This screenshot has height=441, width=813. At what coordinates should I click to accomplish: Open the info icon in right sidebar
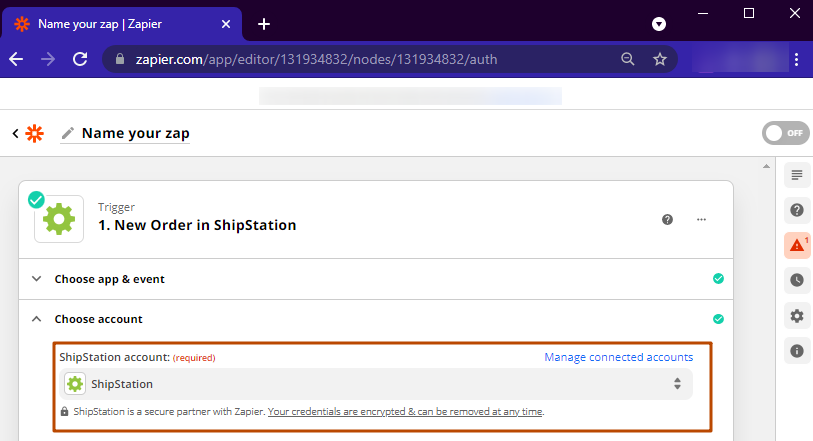tap(797, 351)
